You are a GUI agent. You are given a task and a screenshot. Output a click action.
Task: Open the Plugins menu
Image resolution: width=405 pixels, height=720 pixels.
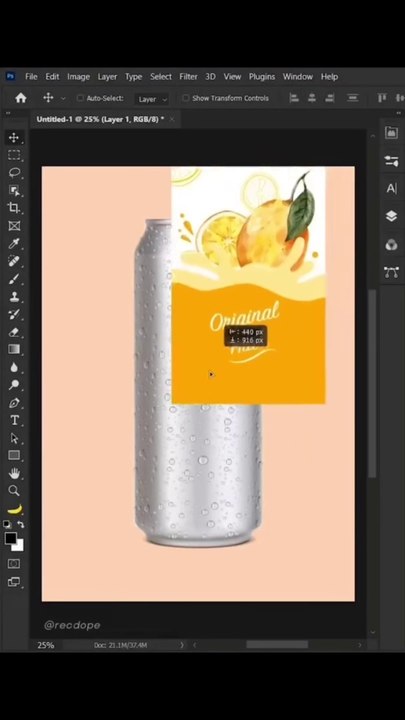[262, 77]
